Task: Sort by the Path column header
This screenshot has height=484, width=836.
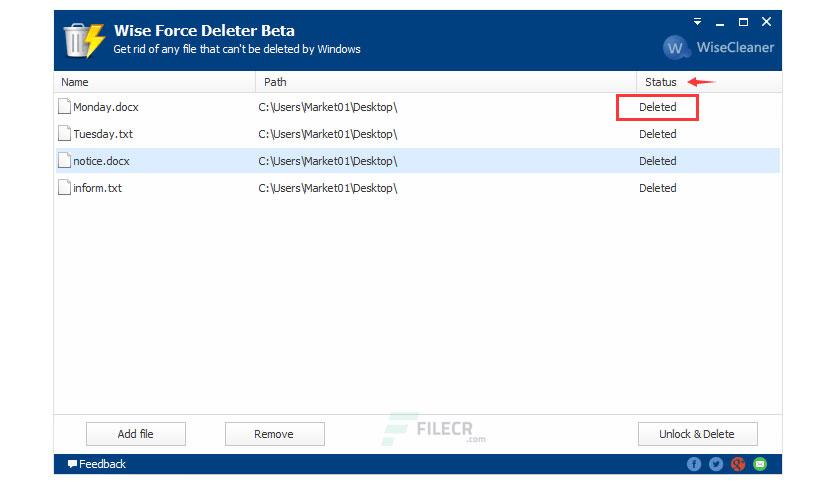Action: (x=446, y=82)
